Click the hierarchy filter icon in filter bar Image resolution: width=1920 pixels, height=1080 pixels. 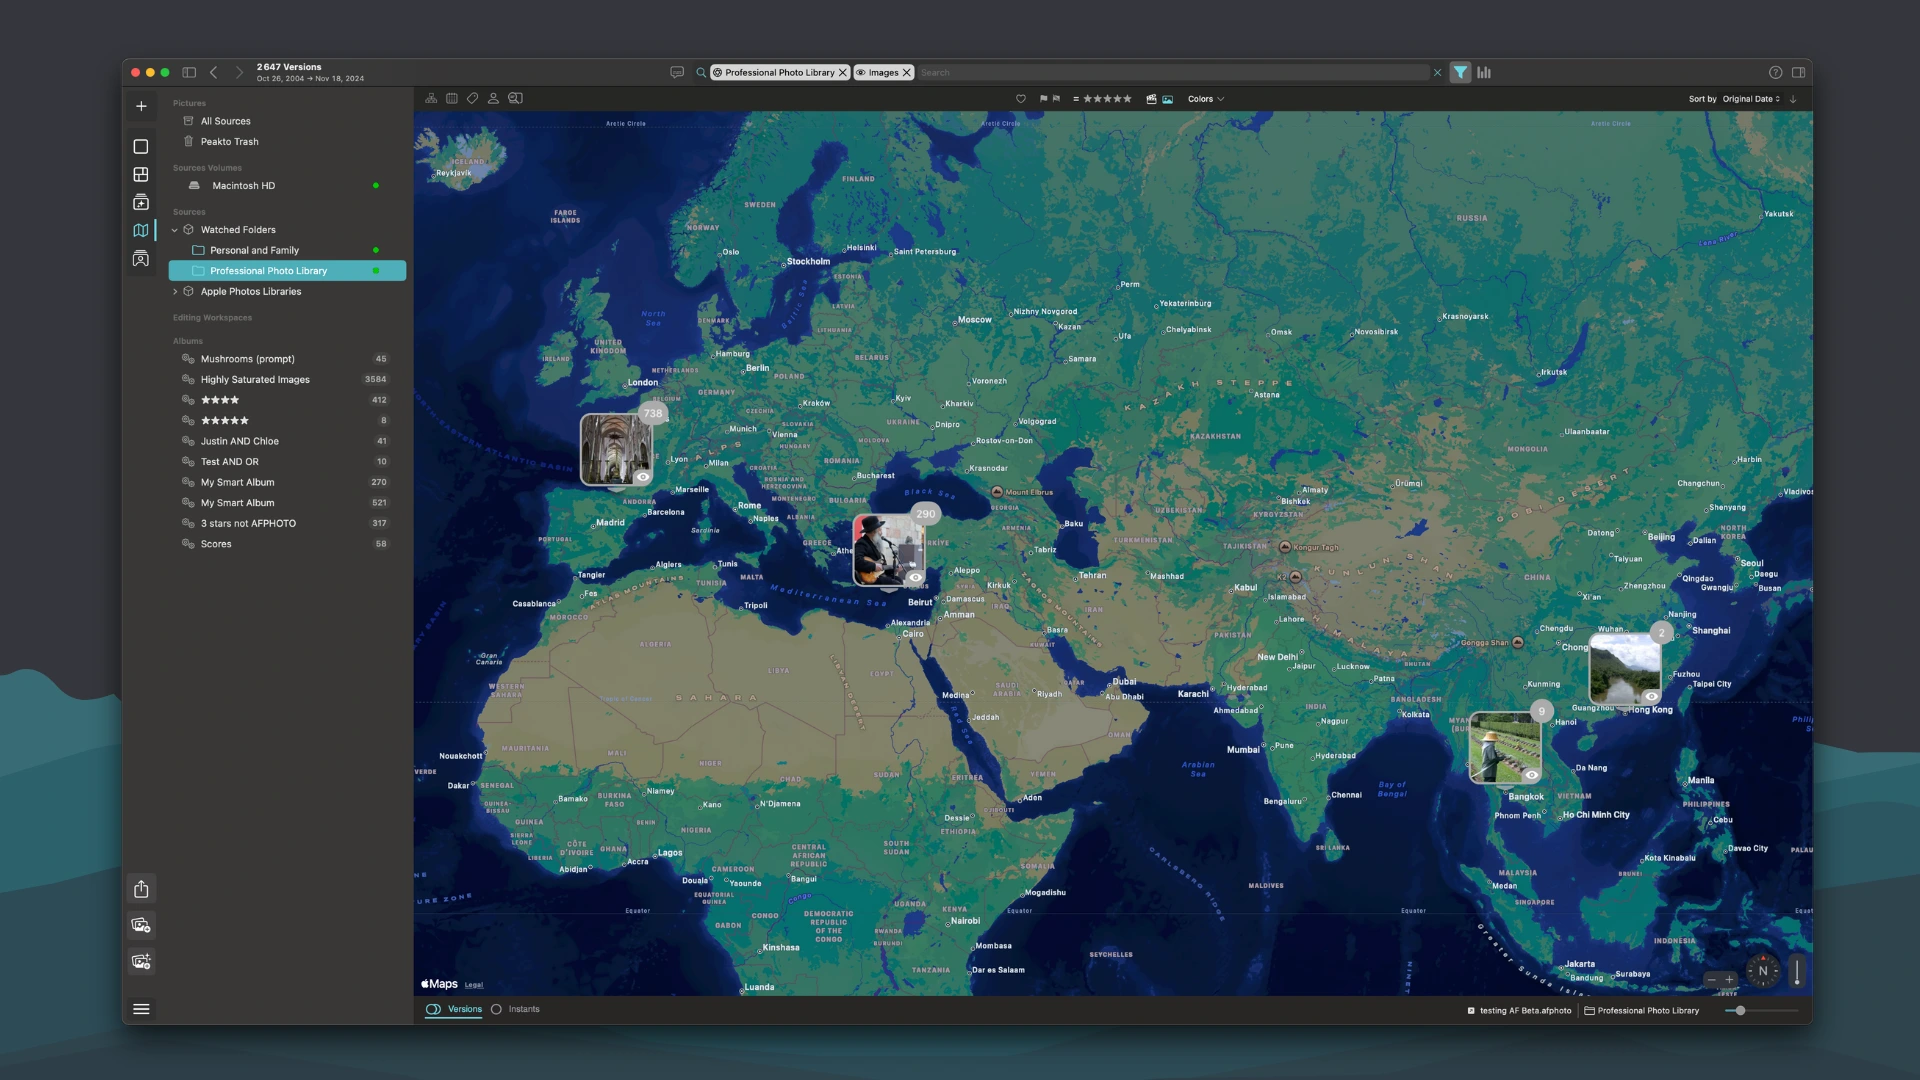[431, 98]
